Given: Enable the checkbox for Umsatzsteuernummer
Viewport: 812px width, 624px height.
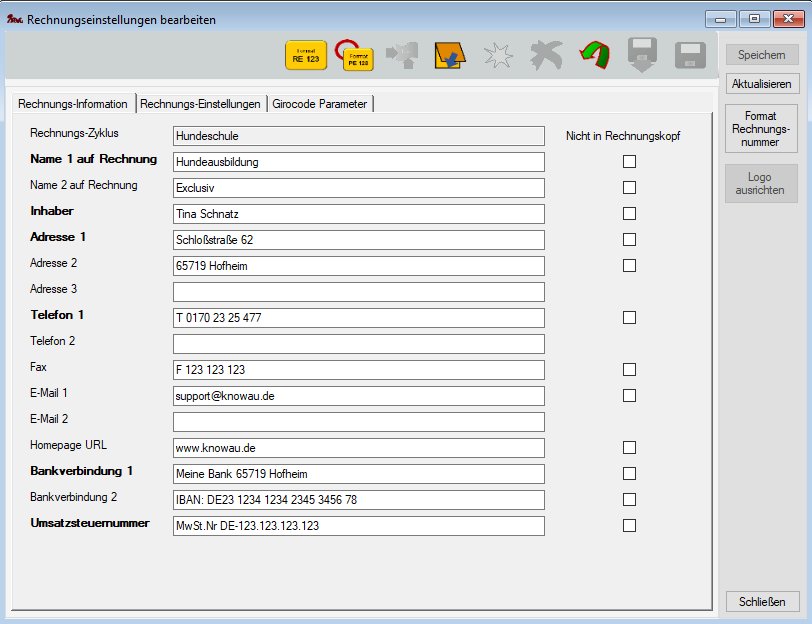Looking at the screenshot, I should coord(629,525).
